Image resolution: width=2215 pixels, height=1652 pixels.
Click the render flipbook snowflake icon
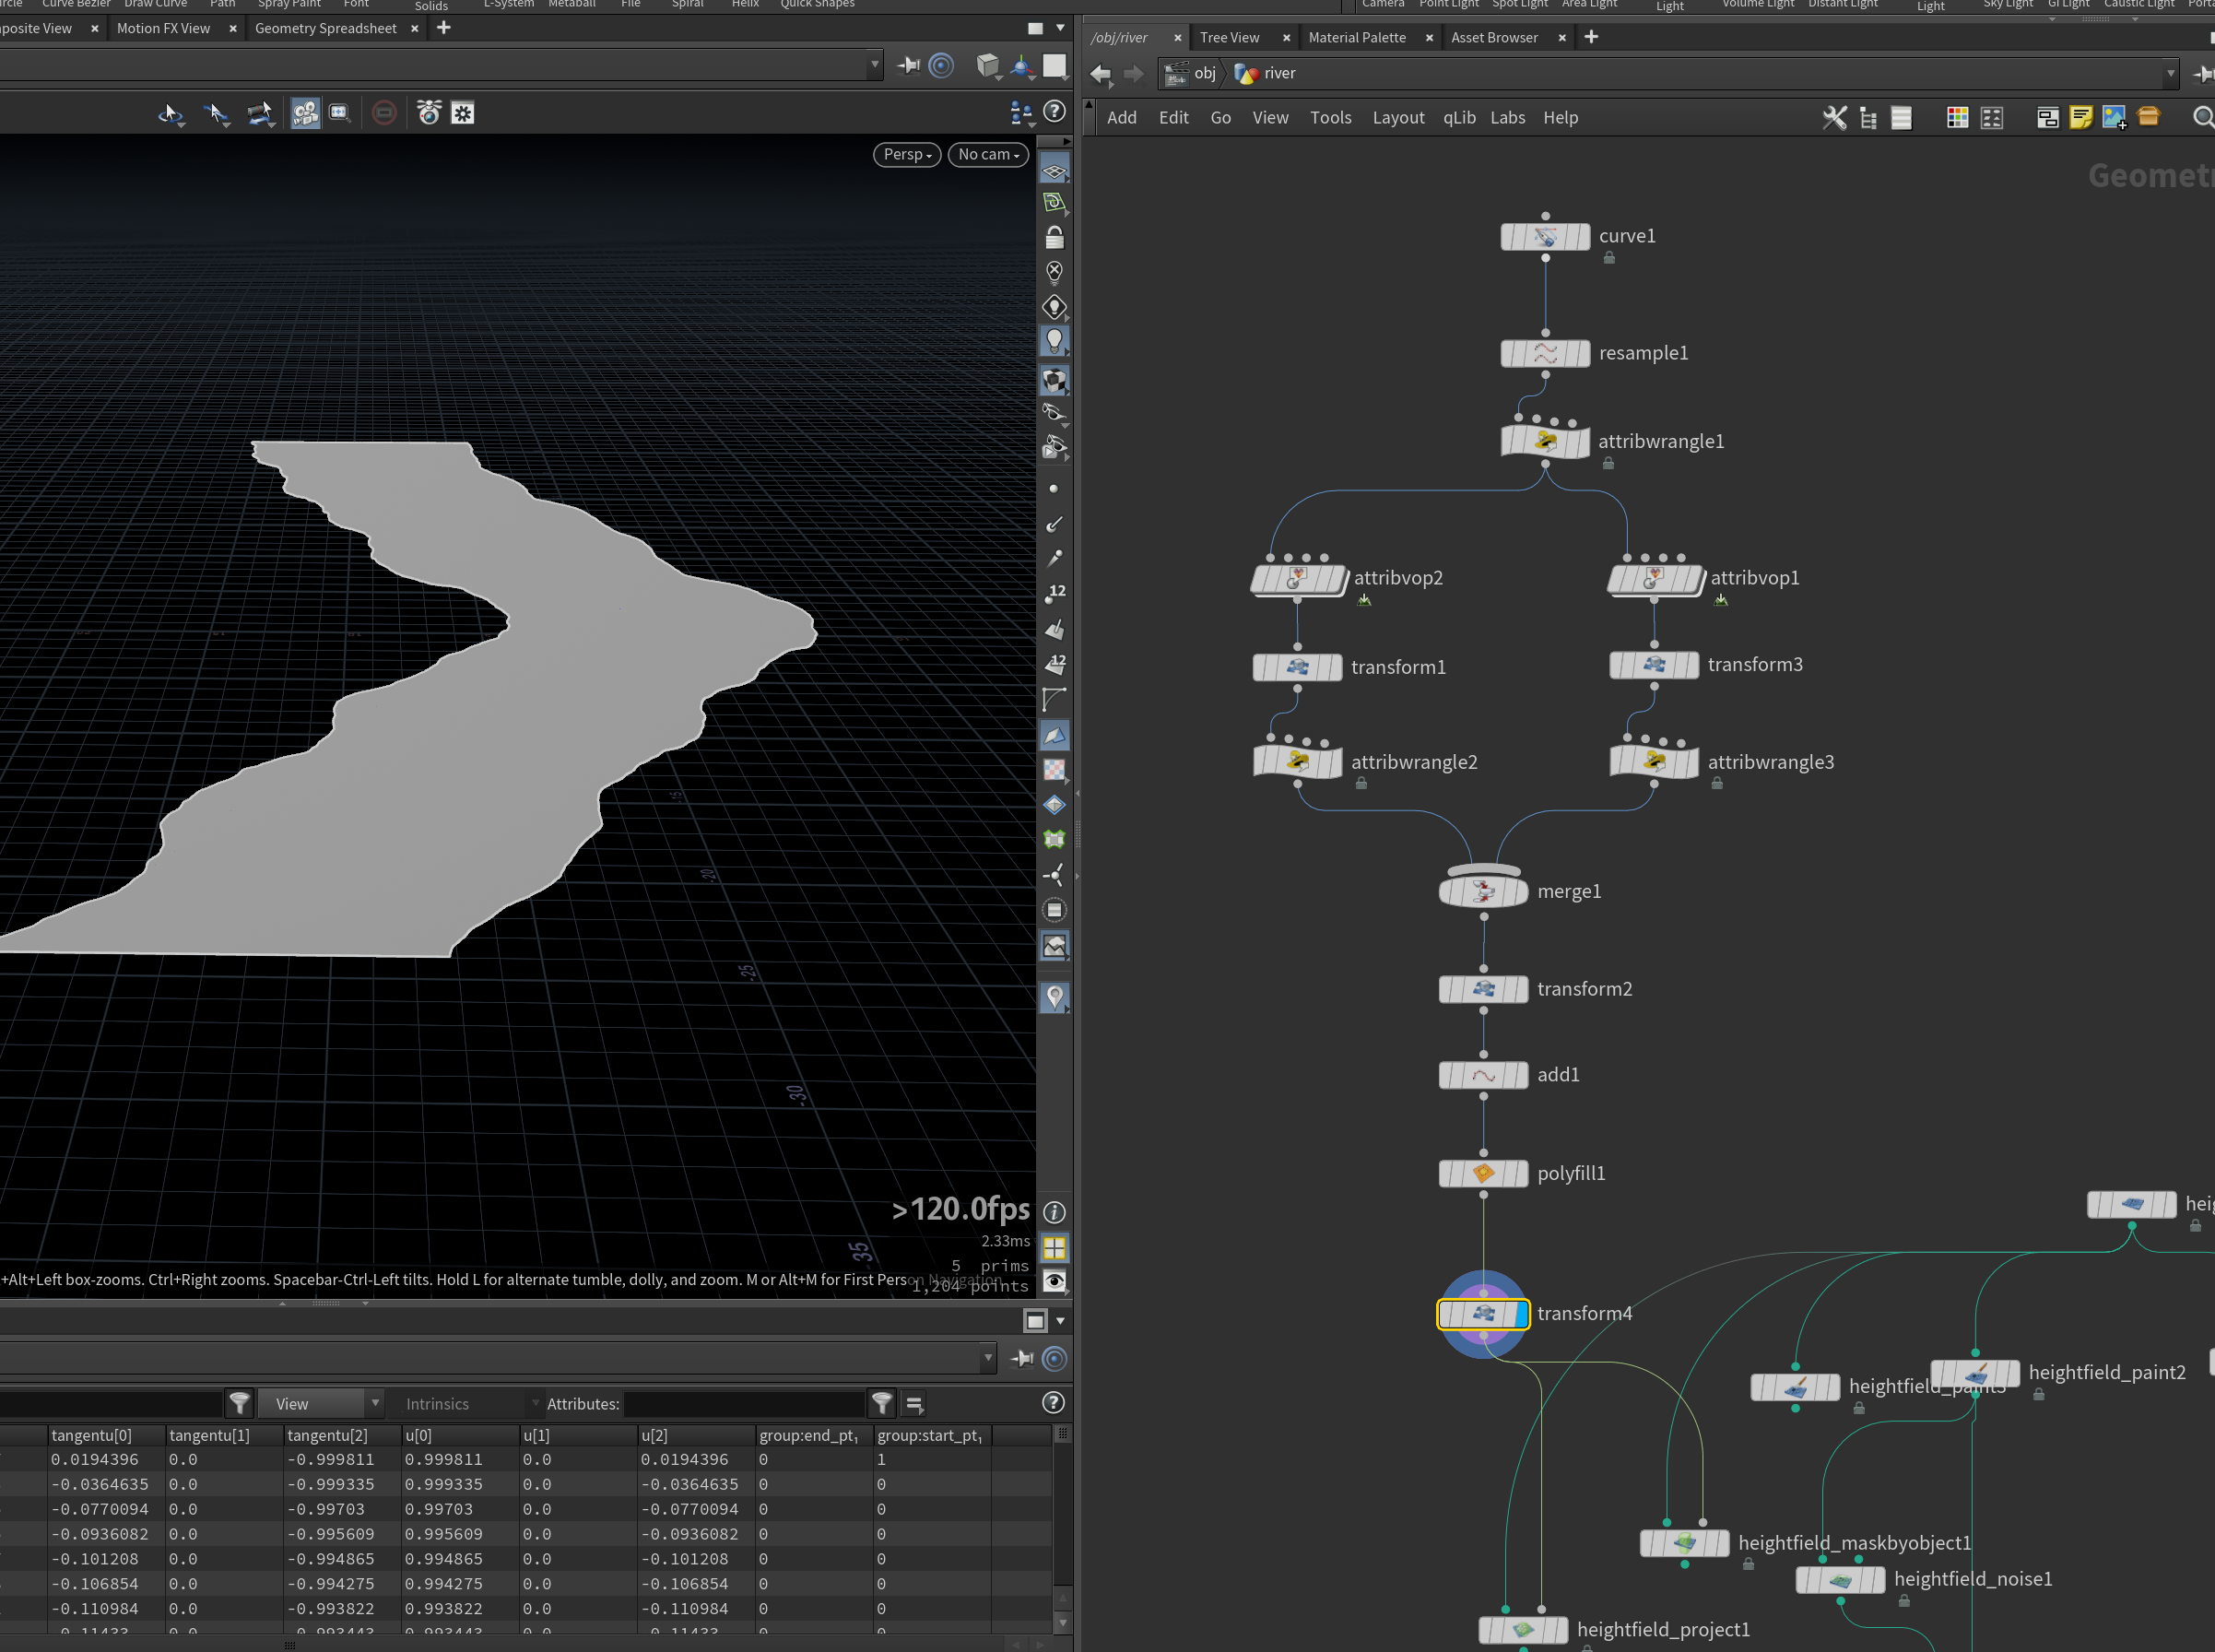pyautogui.click(x=463, y=113)
